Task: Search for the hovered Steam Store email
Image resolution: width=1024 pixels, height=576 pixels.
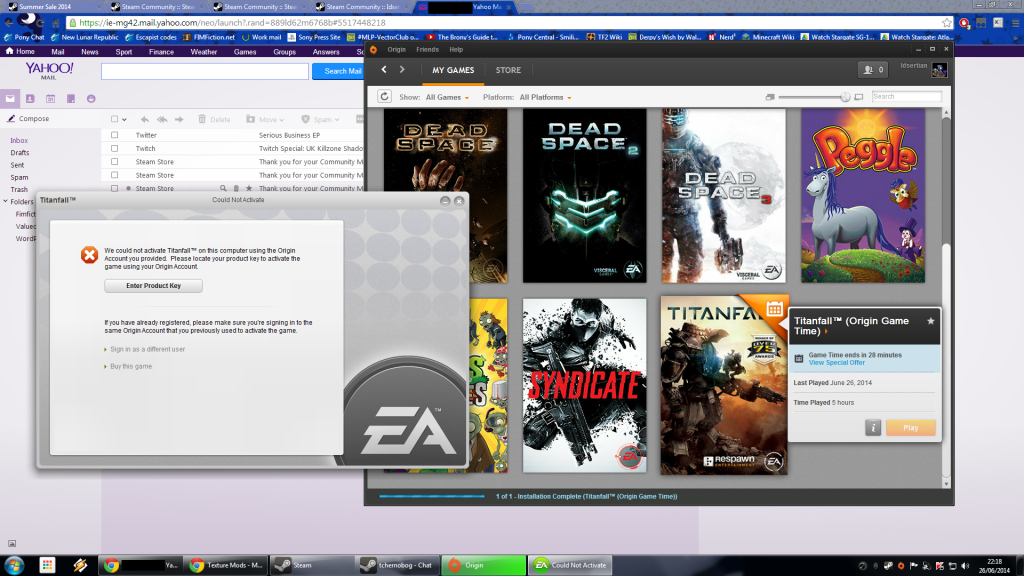Action: click(223, 188)
